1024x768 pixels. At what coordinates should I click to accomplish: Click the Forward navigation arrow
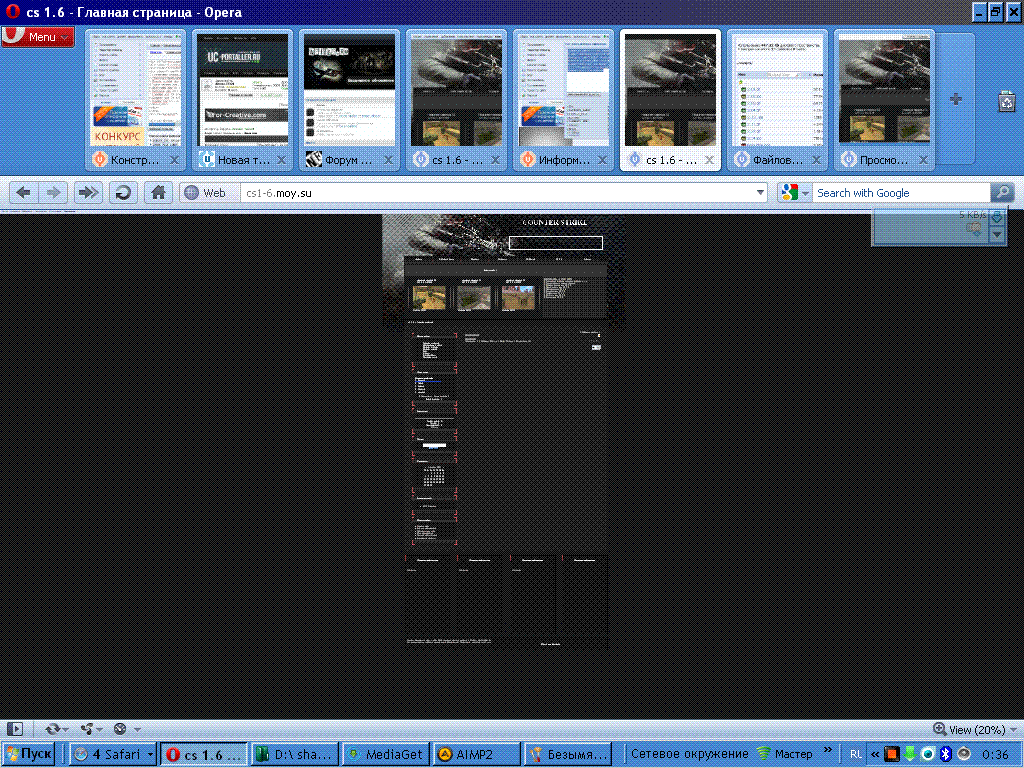(54, 193)
